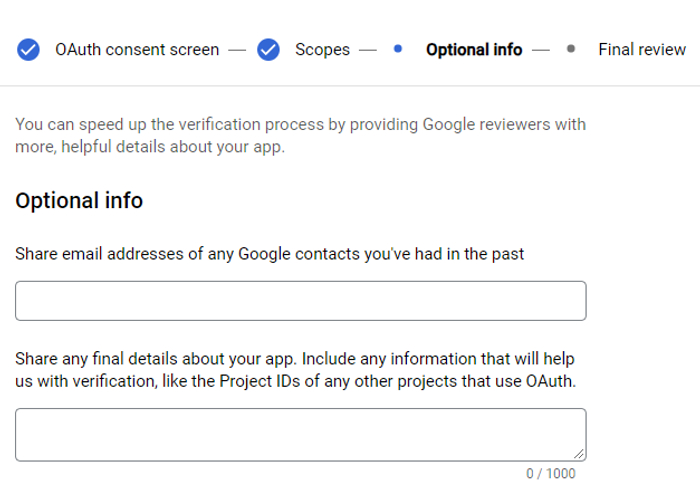
Task: Click the connector line after Scopes
Action: pos(368,50)
